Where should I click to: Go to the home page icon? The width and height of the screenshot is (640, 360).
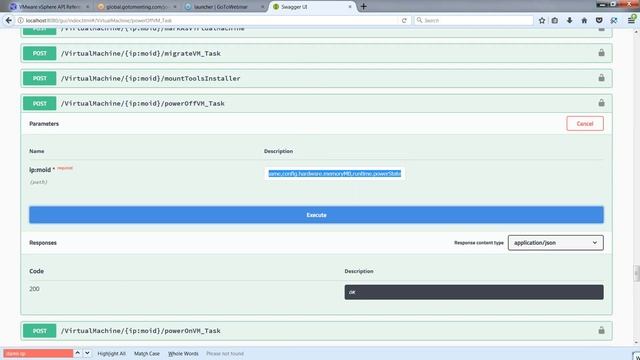(584, 20)
